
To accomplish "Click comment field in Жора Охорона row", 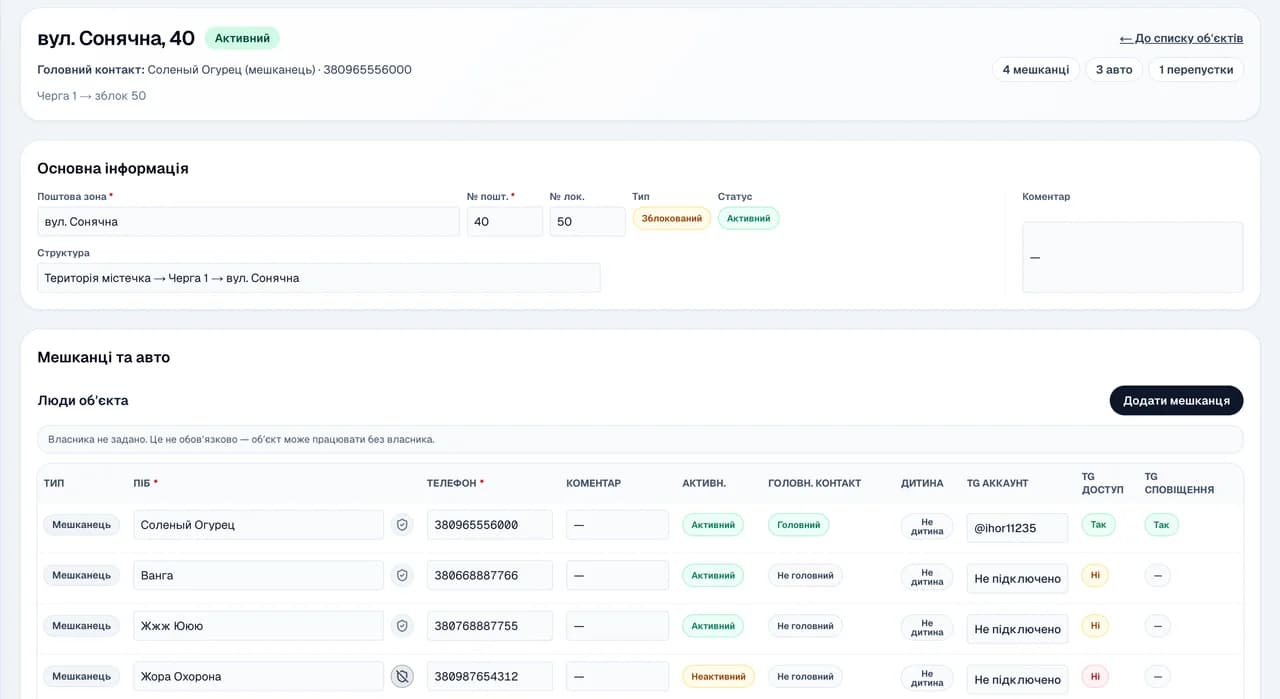I will pyautogui.click(x=617, y=677).
